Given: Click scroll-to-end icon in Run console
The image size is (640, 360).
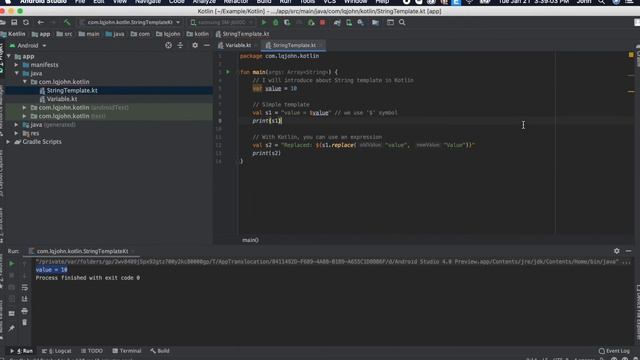Looking at the screenshot, I should [x=24, y=299].
